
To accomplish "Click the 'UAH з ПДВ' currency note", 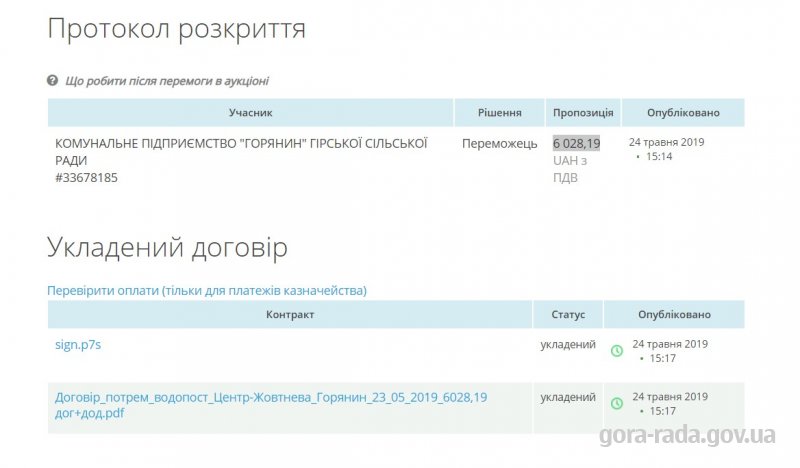I will point(570,169).
